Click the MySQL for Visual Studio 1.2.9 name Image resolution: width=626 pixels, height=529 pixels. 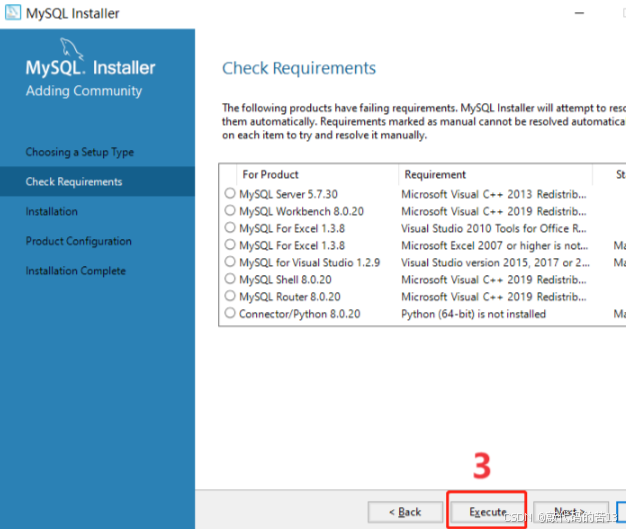(x=309, y=263)
